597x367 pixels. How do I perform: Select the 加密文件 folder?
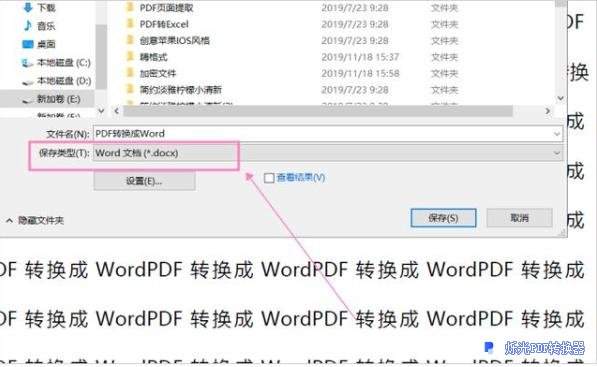click(x=158, y=73)
